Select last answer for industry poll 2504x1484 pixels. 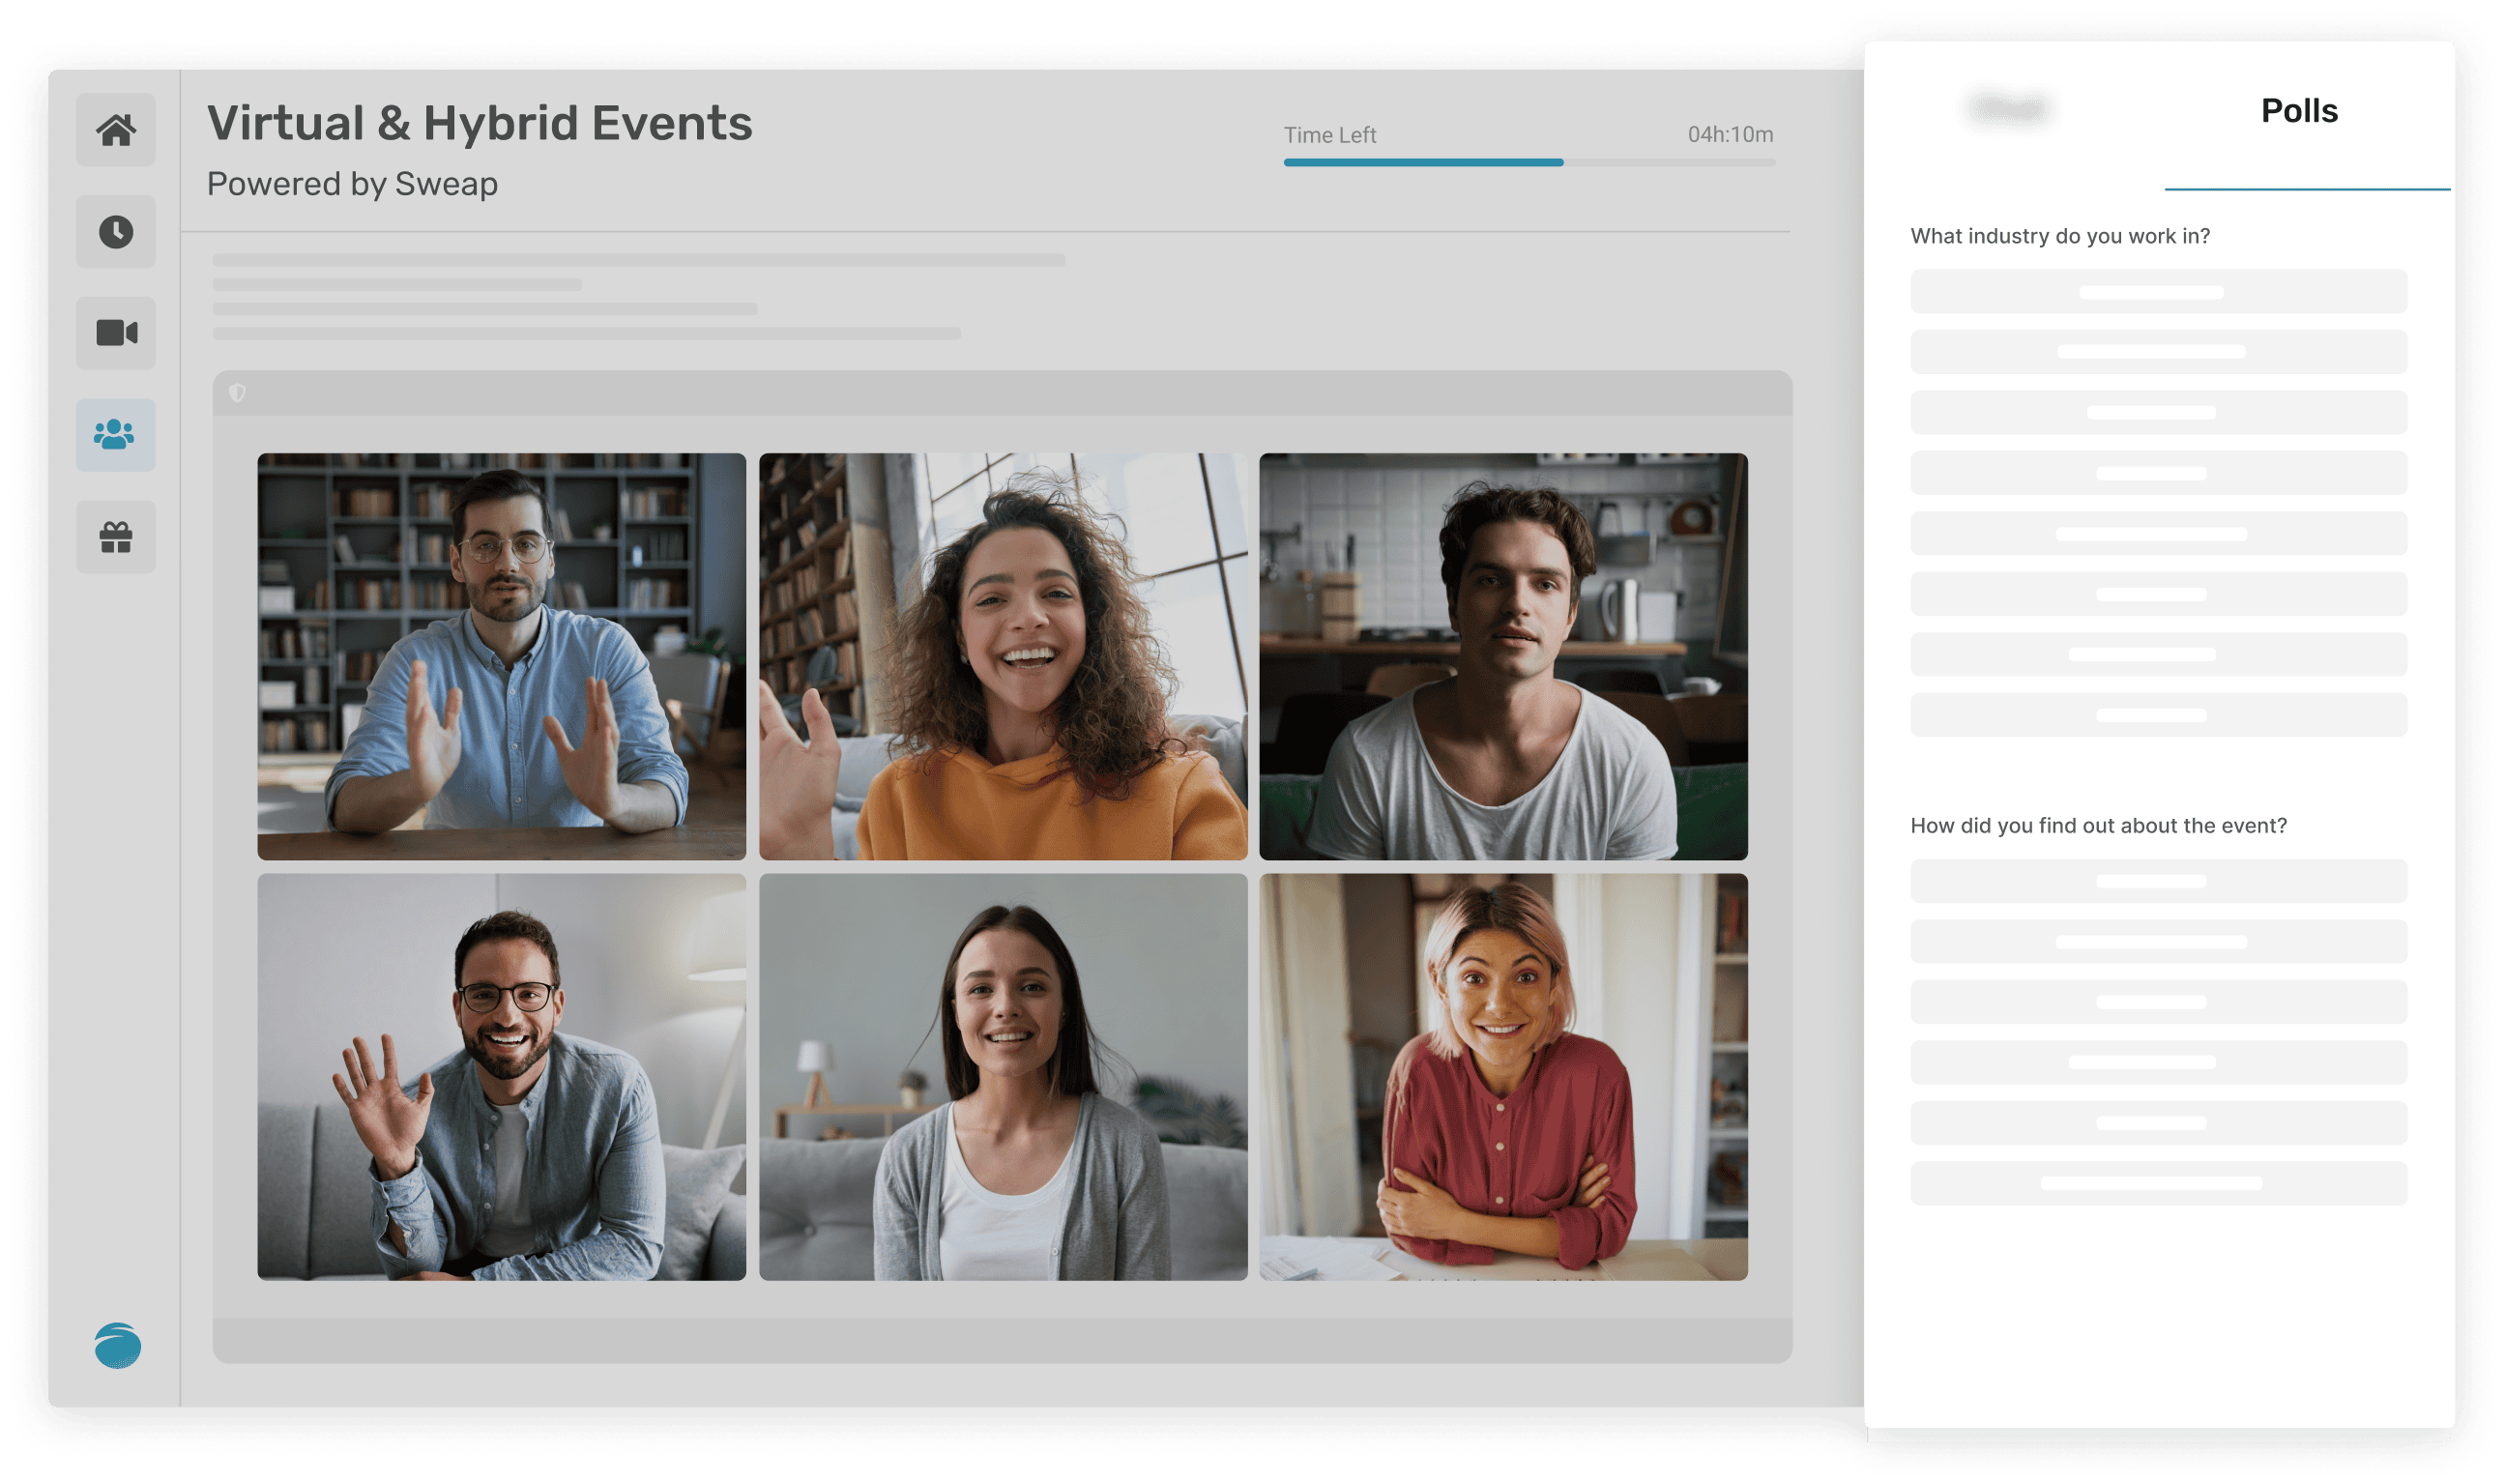tap(2157, 715)
